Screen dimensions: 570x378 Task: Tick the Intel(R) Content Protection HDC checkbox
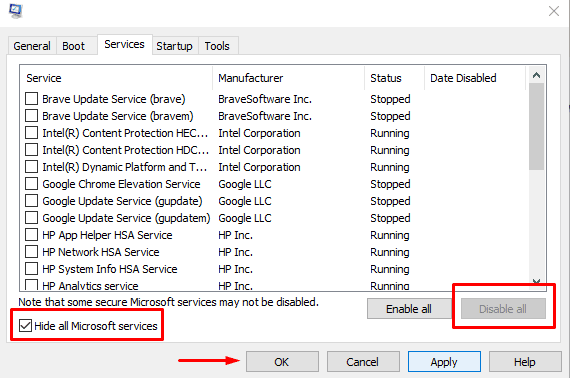31,150
